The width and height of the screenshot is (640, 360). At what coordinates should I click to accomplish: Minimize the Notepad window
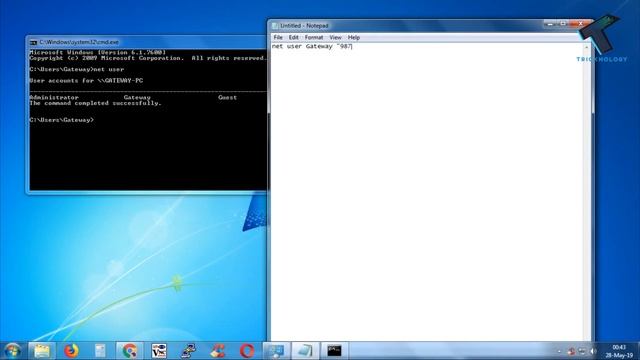click(550, 24)
